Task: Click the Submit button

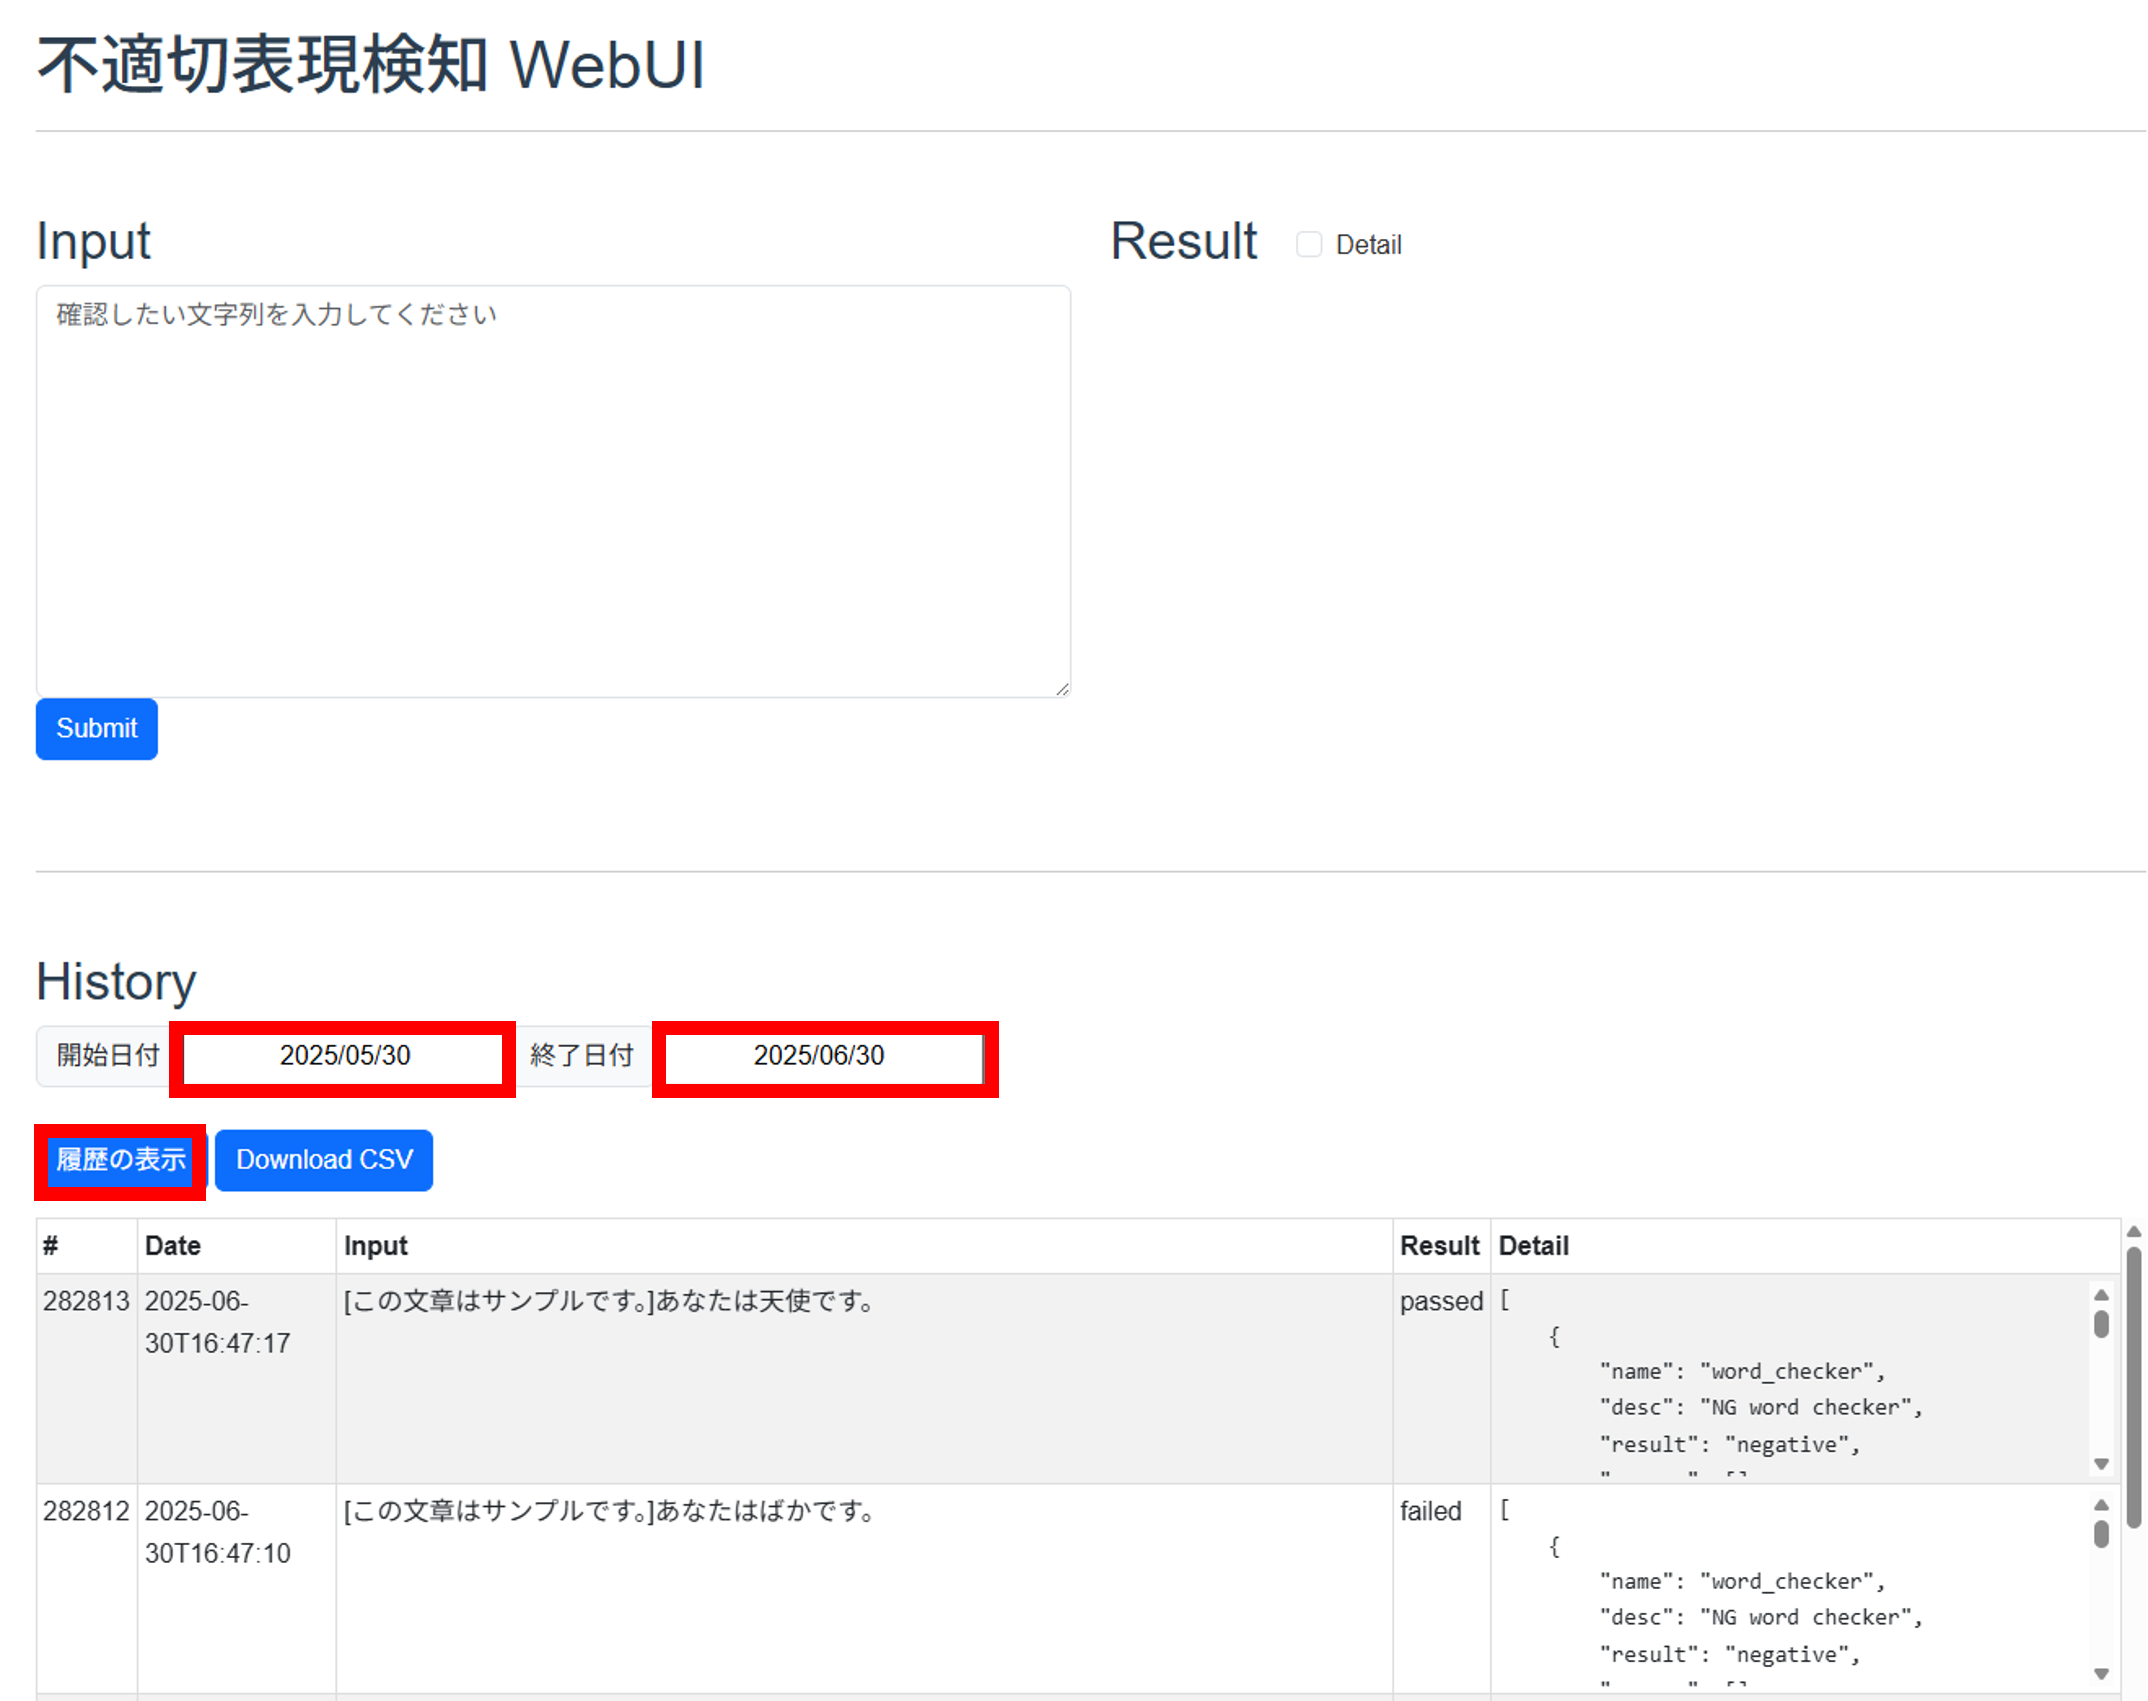Action: click(96, 728)
